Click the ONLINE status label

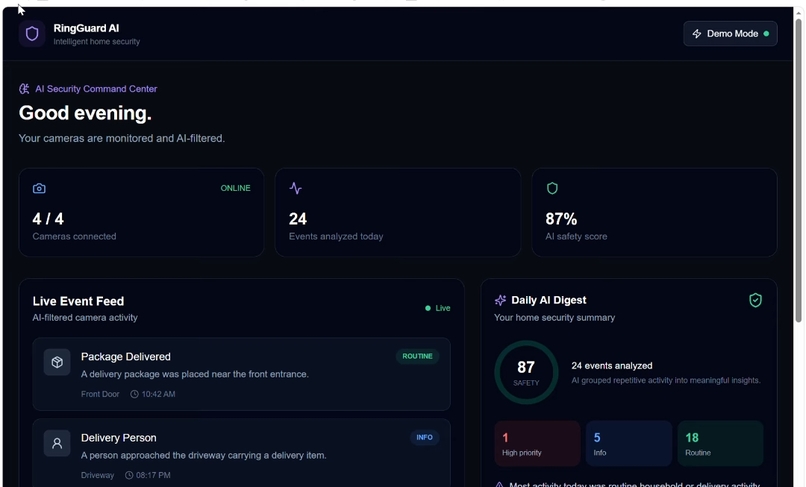pos(235,188)
